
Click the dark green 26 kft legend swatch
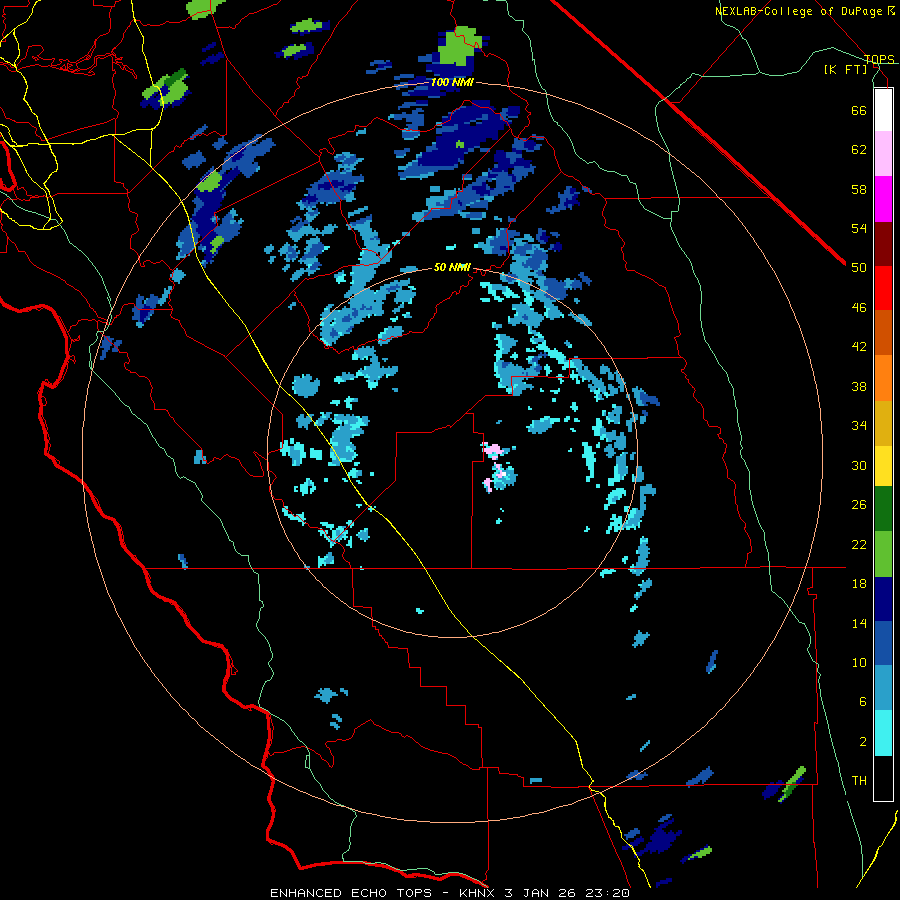[x=883, y=509]
